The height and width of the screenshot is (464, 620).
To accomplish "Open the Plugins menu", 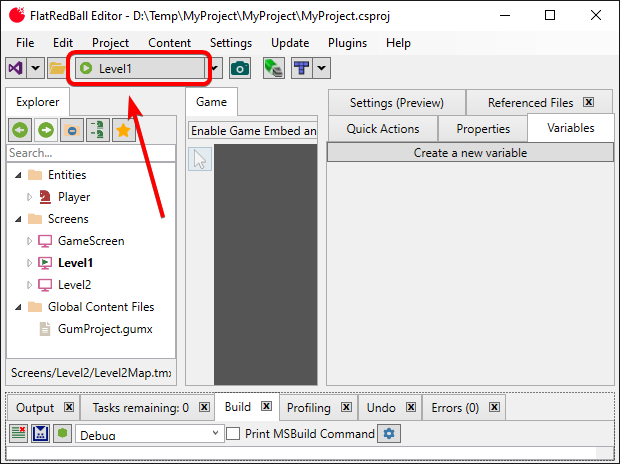I will (347, 43).
